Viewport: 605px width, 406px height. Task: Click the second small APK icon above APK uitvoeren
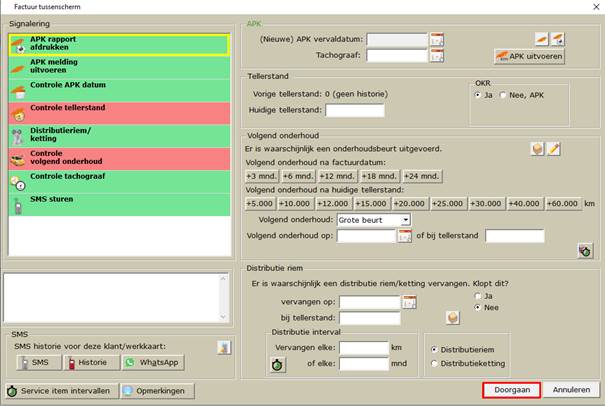tap(558, 39)
